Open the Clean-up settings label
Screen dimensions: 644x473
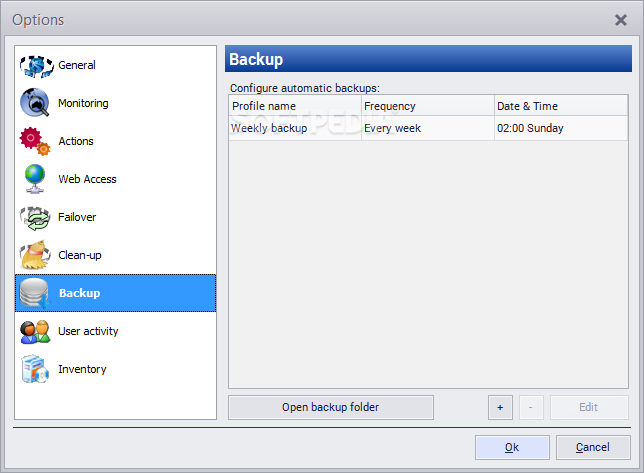80,255
